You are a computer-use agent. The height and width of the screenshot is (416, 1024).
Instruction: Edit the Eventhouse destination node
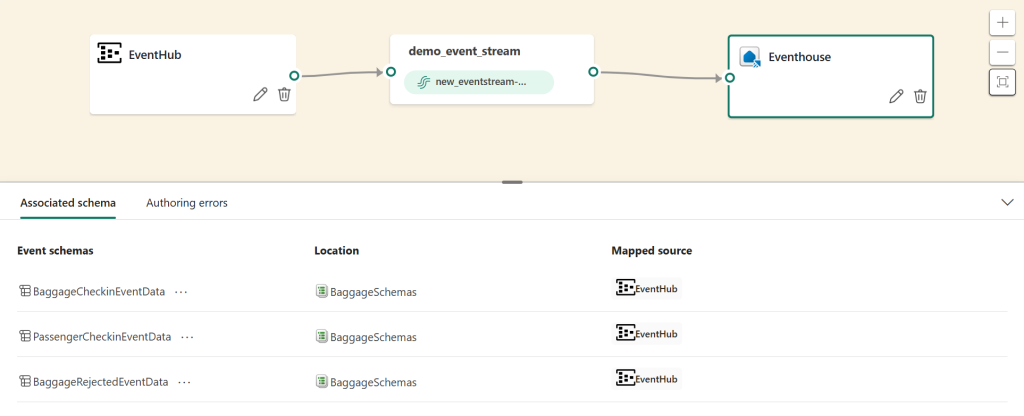pos(896,96)
